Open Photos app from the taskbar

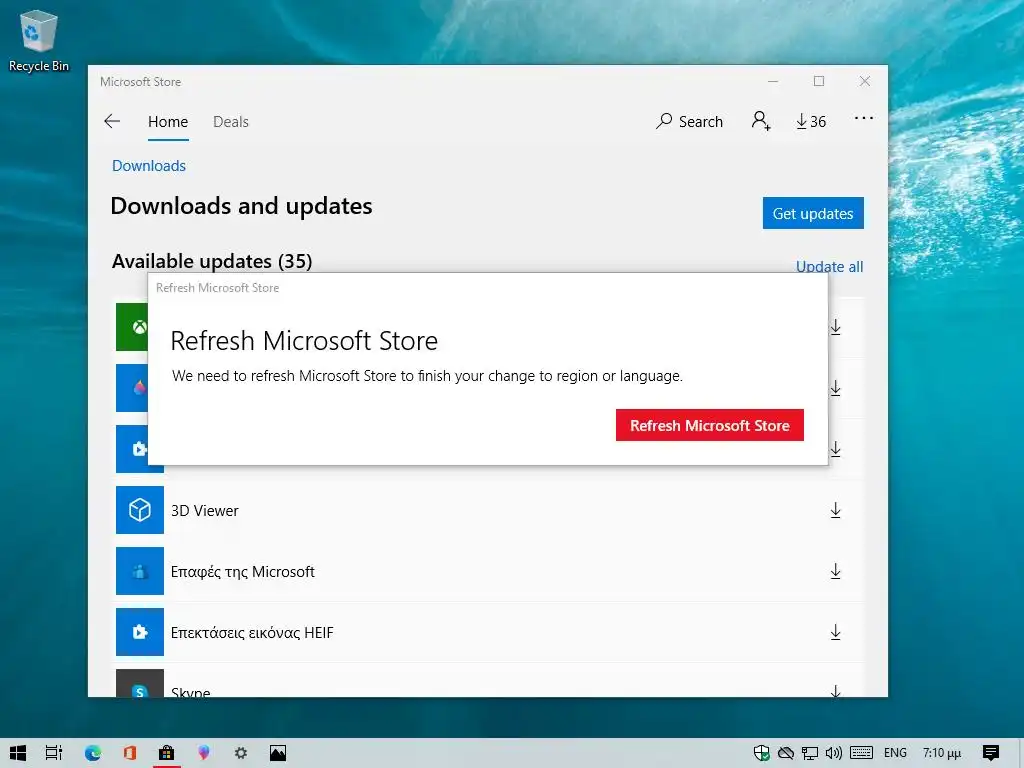278,753
